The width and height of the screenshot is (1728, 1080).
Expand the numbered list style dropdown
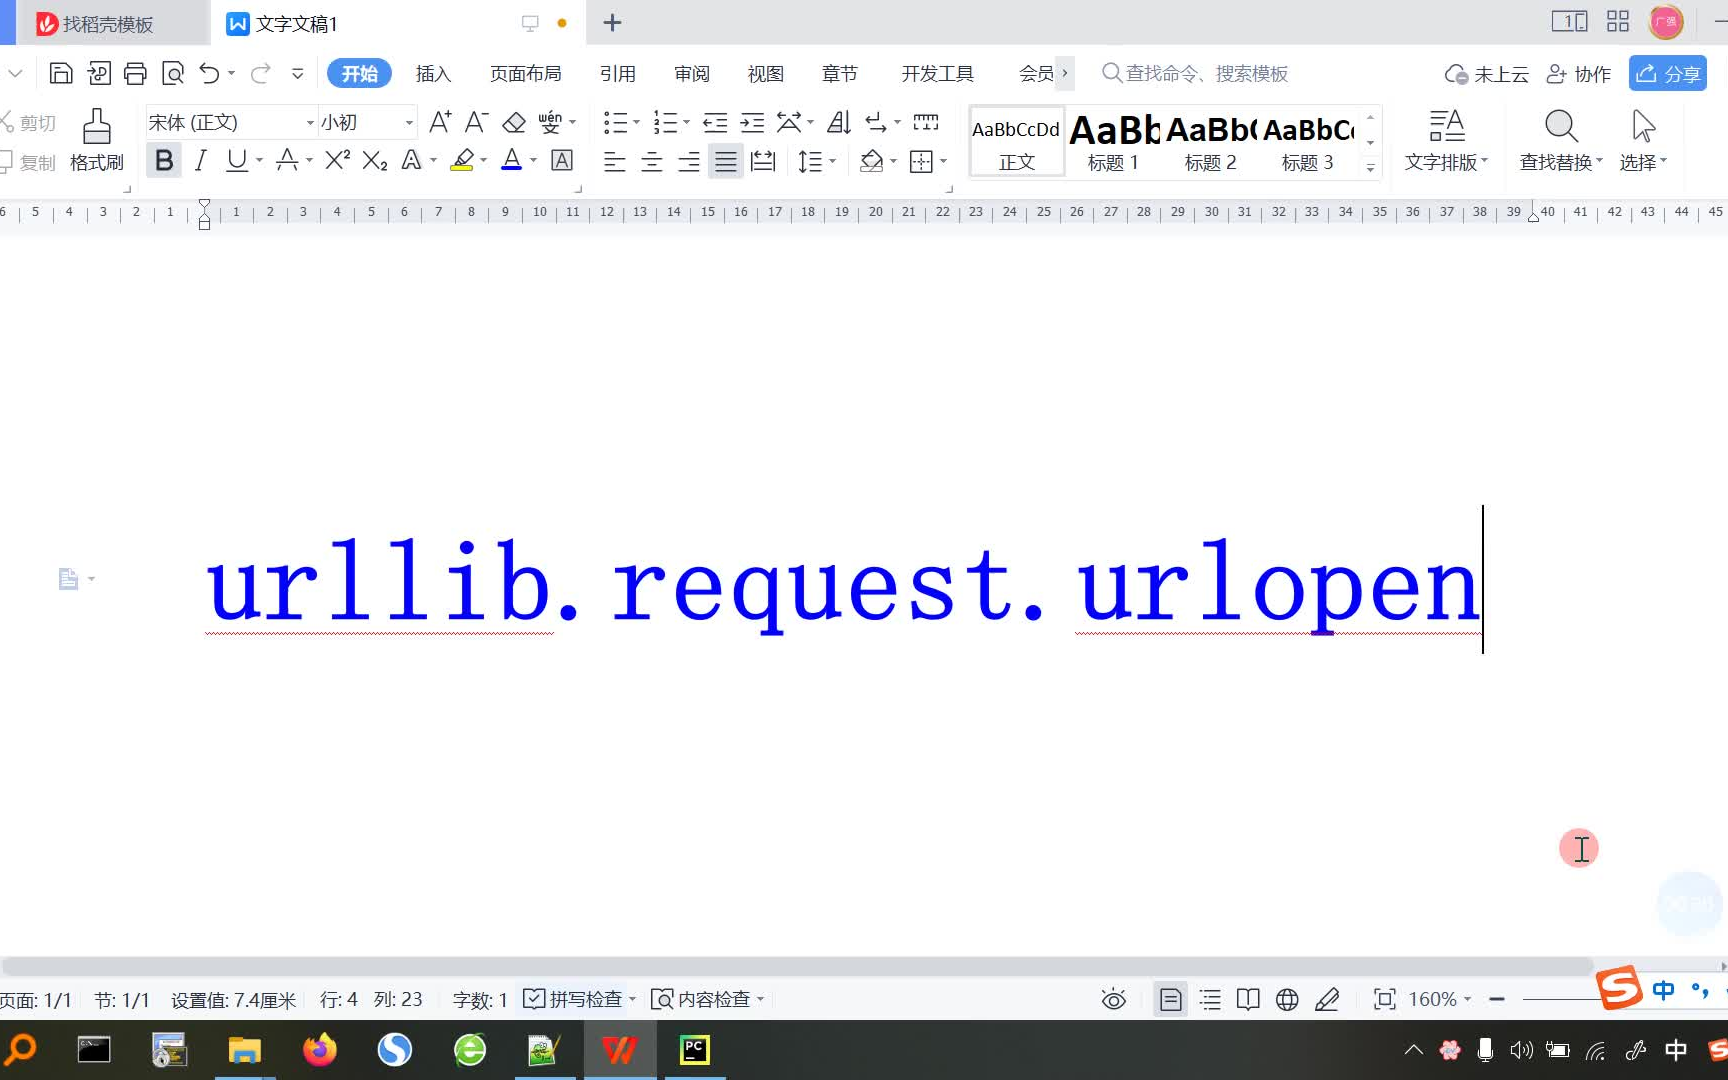coord(687,122)
